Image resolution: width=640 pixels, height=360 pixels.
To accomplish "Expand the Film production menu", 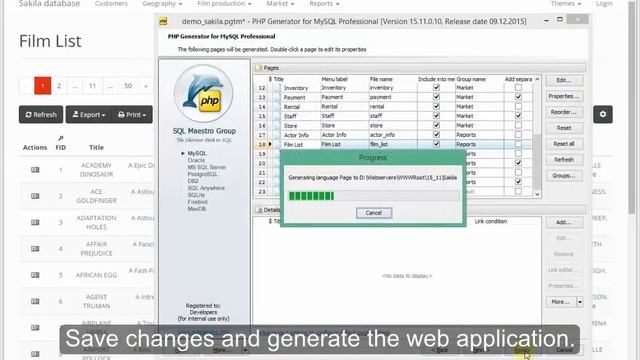I will [224, 4].
